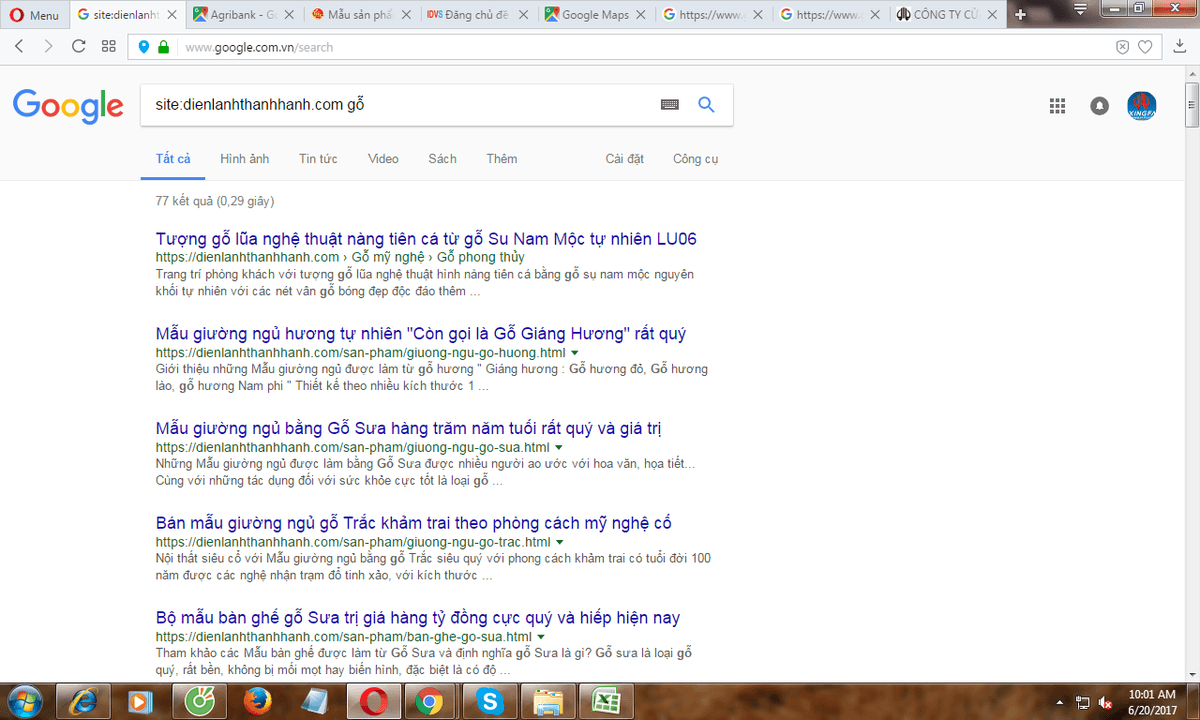Screen dimensions: 1200x720
Task: Open Skype from taskbar
Action: click(x=489, y=701)
